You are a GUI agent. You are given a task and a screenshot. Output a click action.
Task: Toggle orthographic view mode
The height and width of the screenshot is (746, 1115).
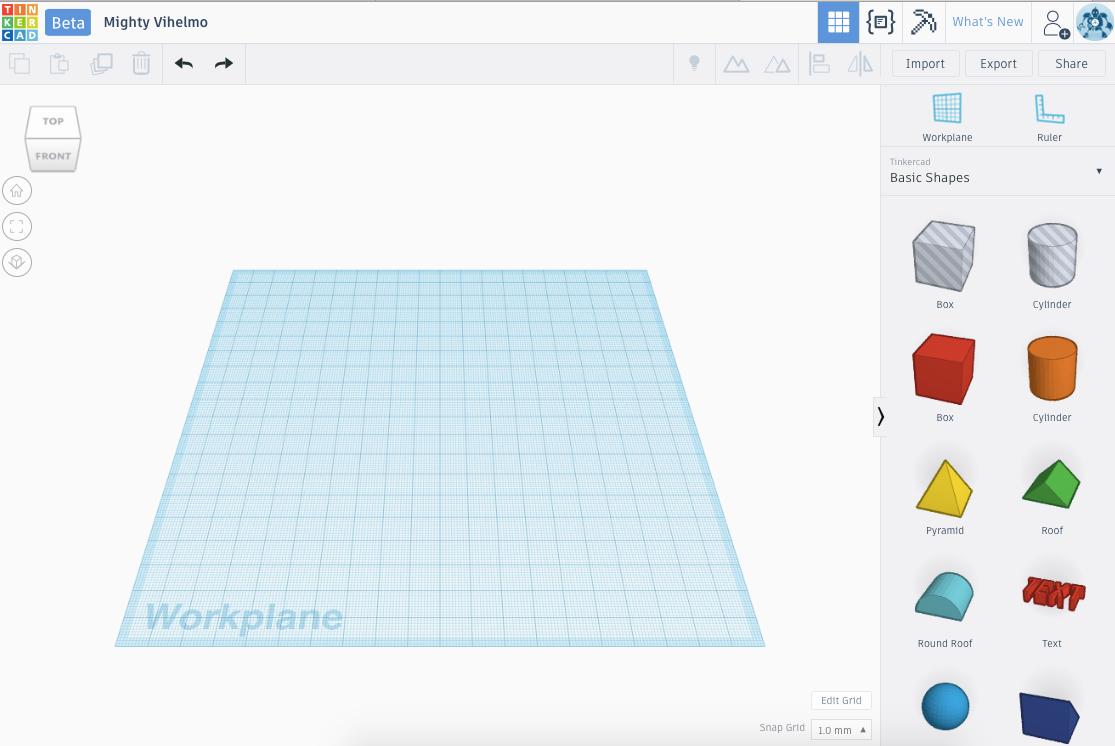(17, 262)
